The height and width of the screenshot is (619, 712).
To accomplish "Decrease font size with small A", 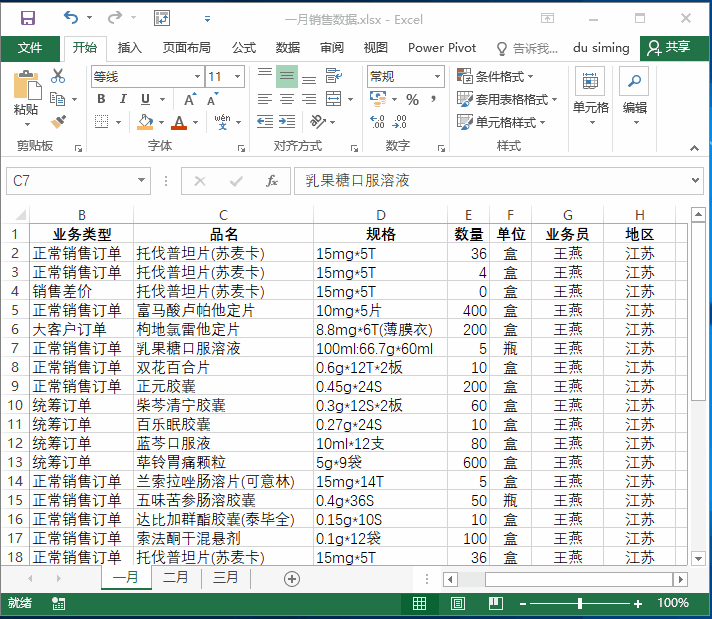I will (x=213, y=99).
